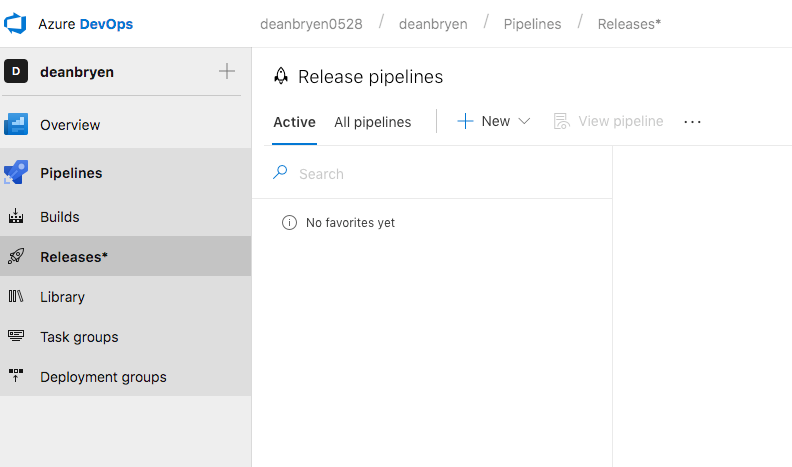The height and width of the screenshot is (467, 792).
Task: Click the Releases rocket icon in sidebar
Action: pyautogui.click(x=16, y=257)
